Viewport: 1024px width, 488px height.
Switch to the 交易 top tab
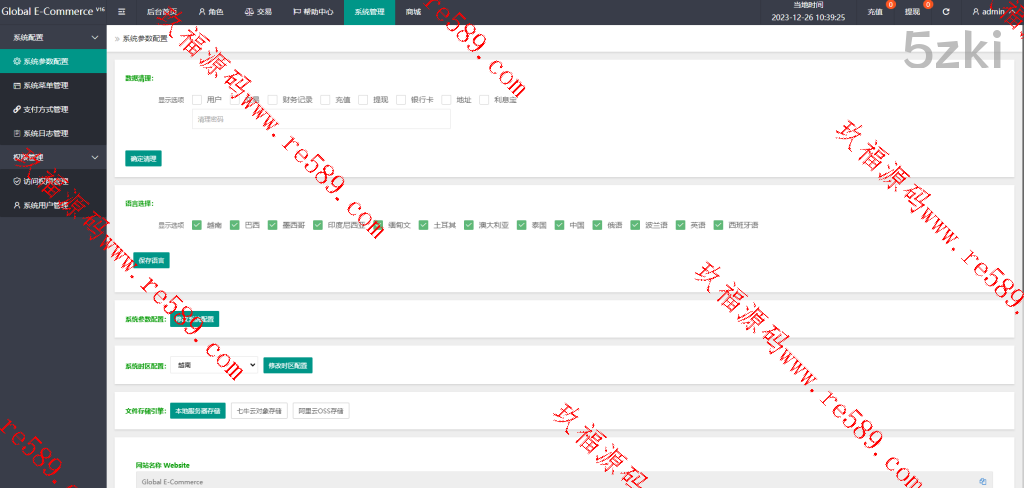click(x=258, y=12)
